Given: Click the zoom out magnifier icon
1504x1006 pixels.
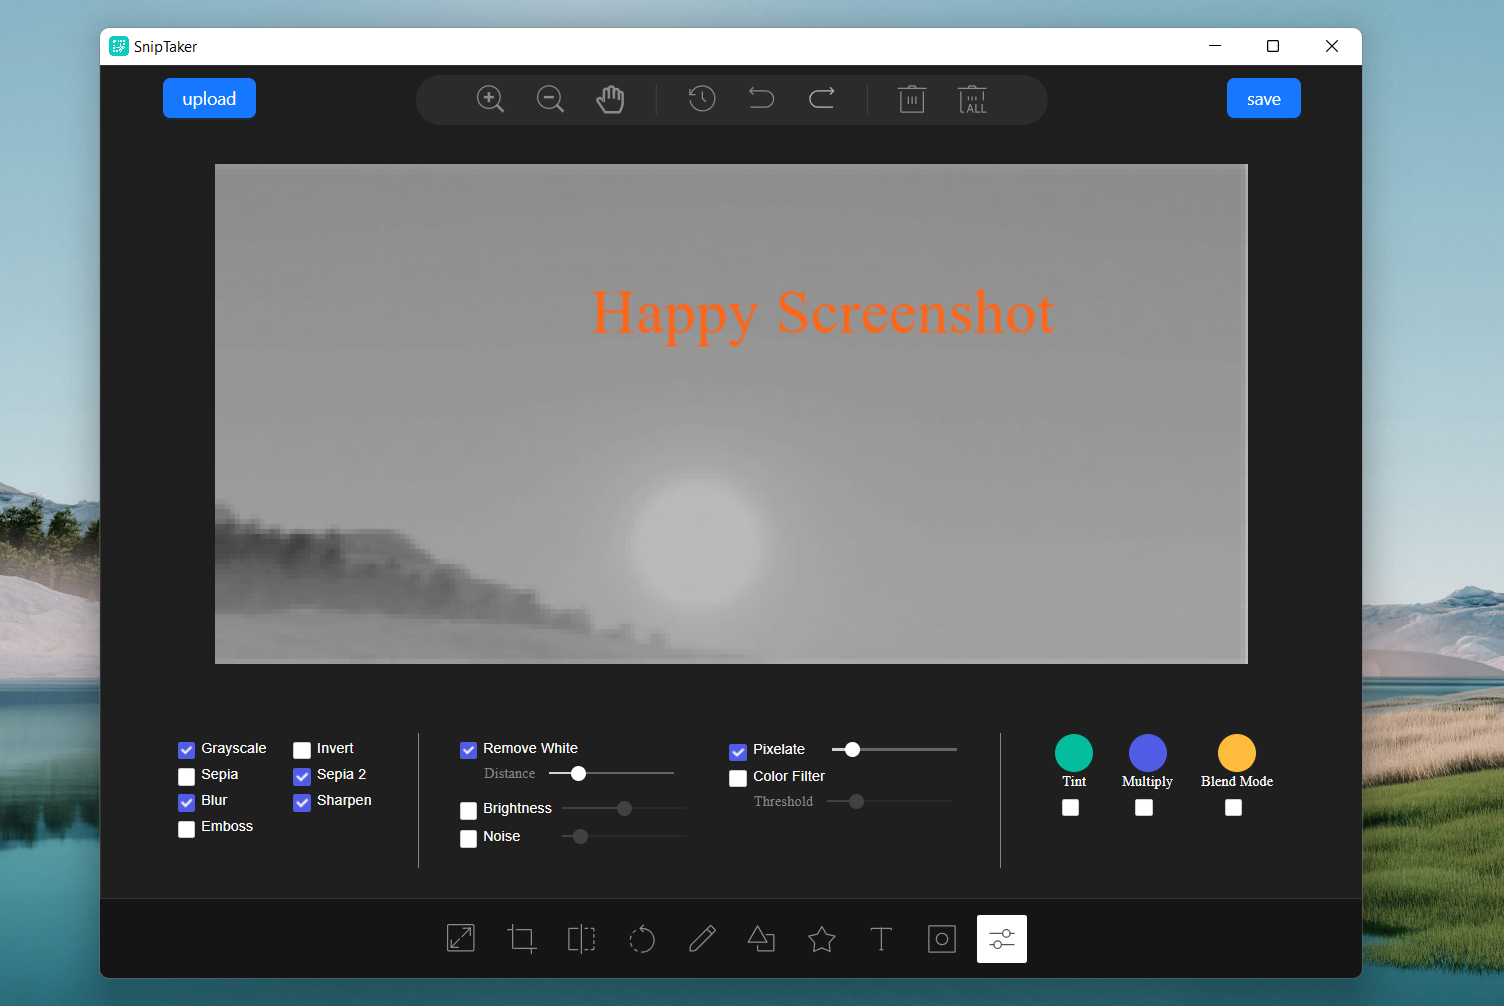Looking at the screenshot, I should [550, 99].
